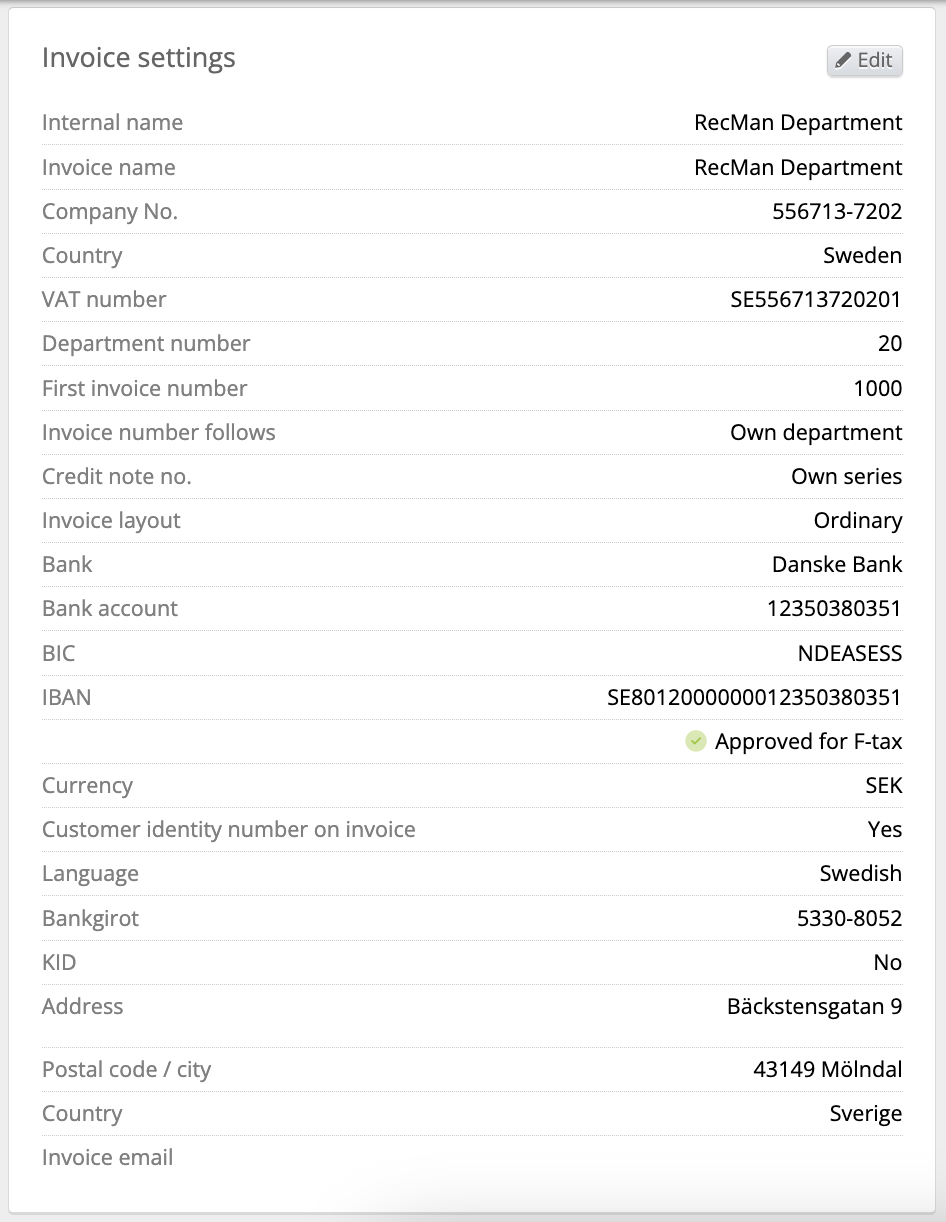Select the Swedish language value
946x1222 pixels.
tap(860, 874)
